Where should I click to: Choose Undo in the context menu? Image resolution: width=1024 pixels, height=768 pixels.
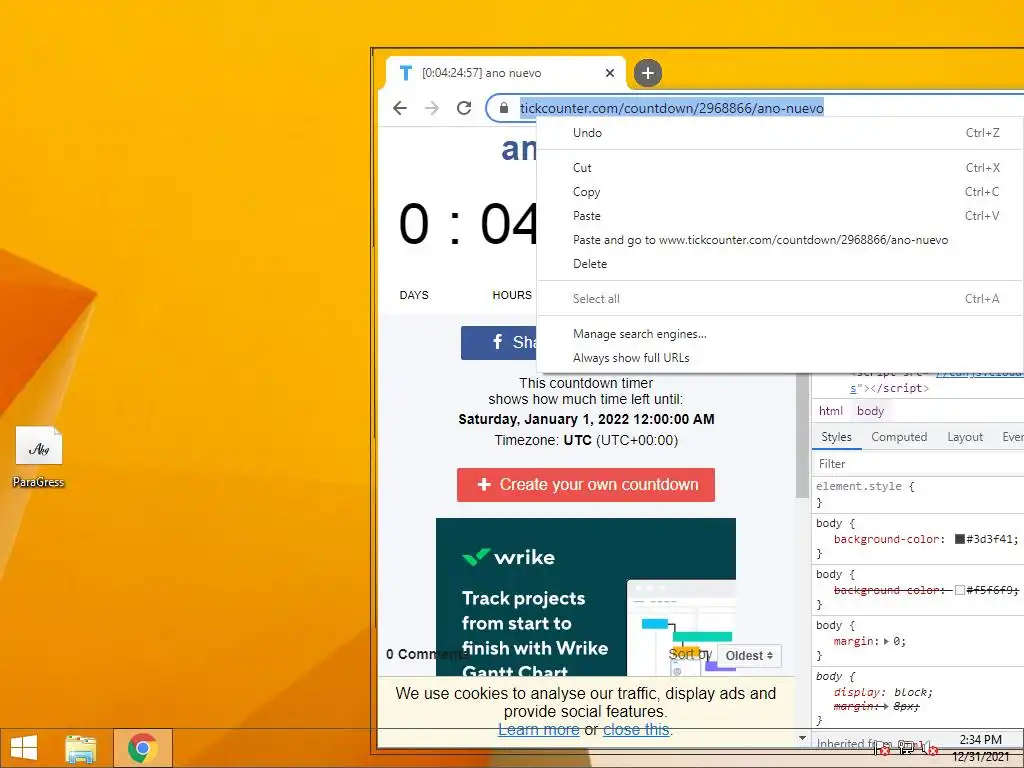click(x=780, y=133)
